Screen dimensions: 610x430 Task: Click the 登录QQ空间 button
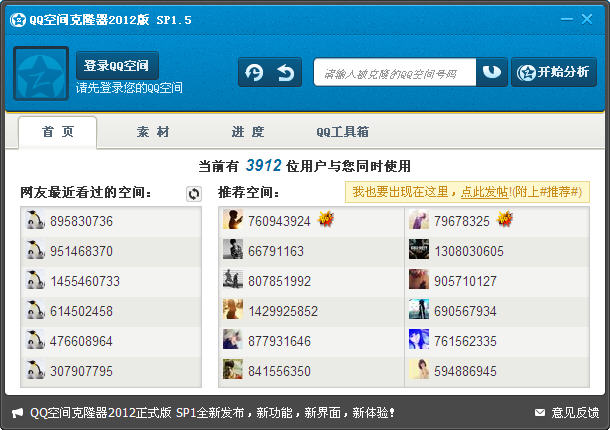pos(117,65)
